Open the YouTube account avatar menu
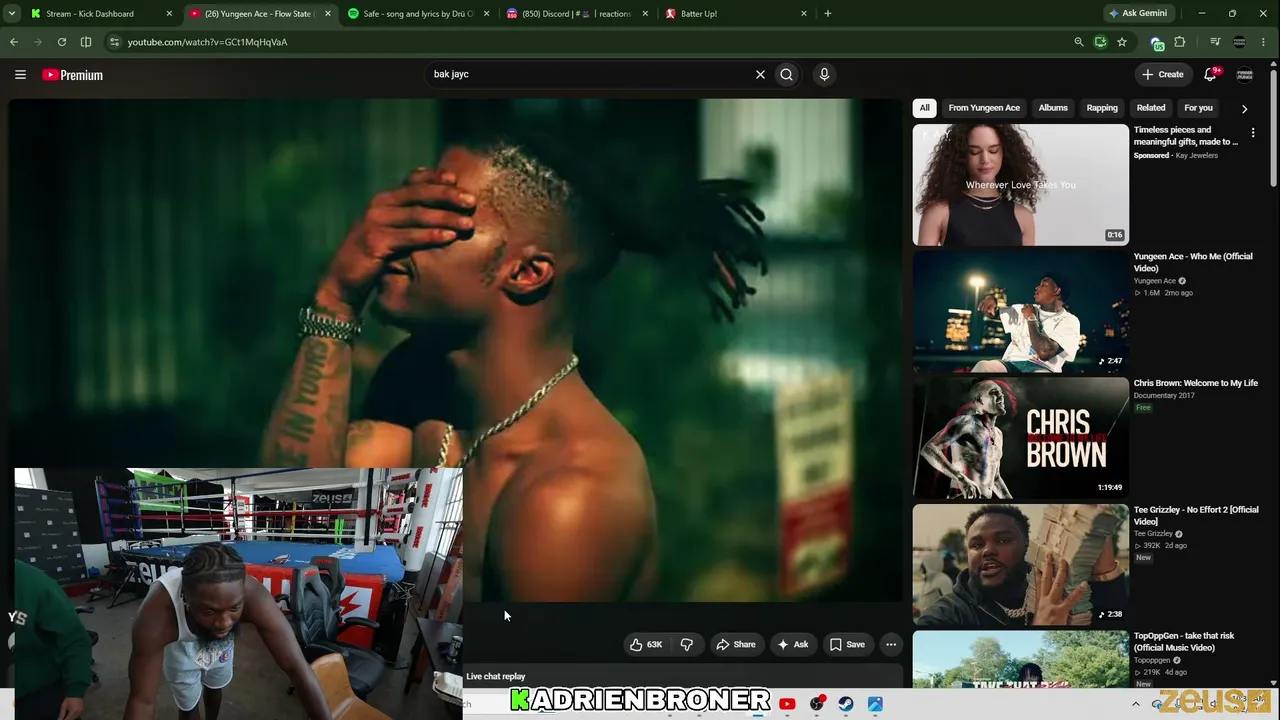 pos(1245,74)
